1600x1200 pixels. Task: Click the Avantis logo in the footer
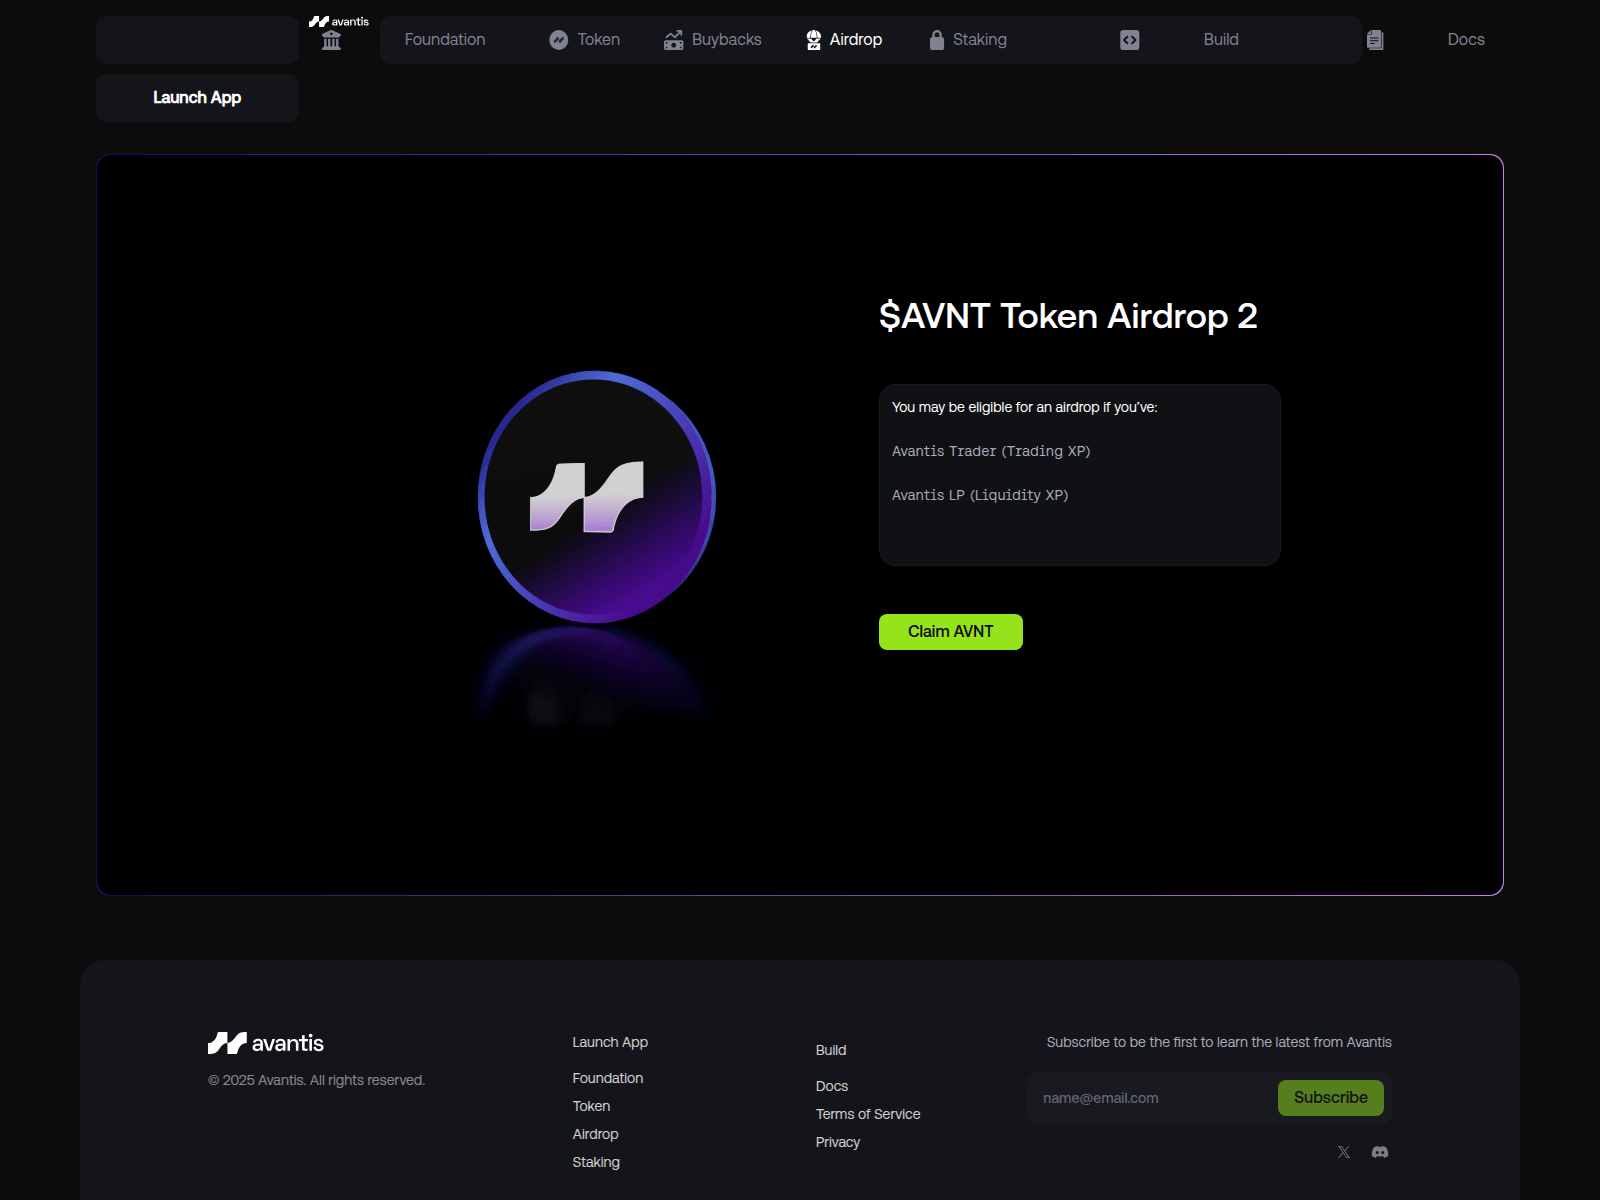(266, 1042)
